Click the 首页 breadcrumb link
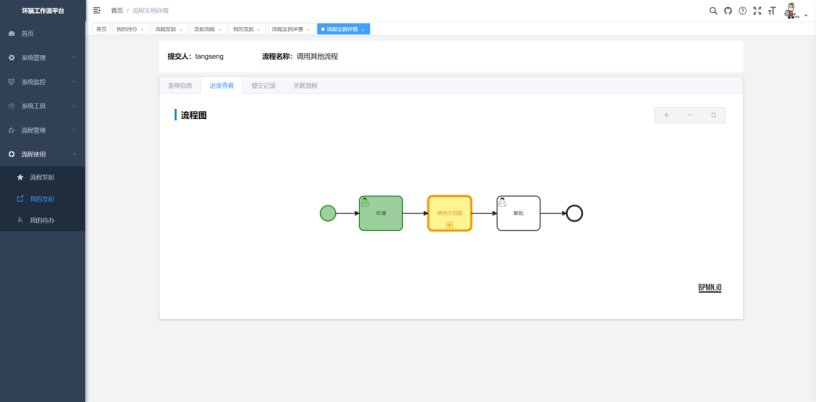The width and height of the screenshot is (817, 402). click(117, 10)
